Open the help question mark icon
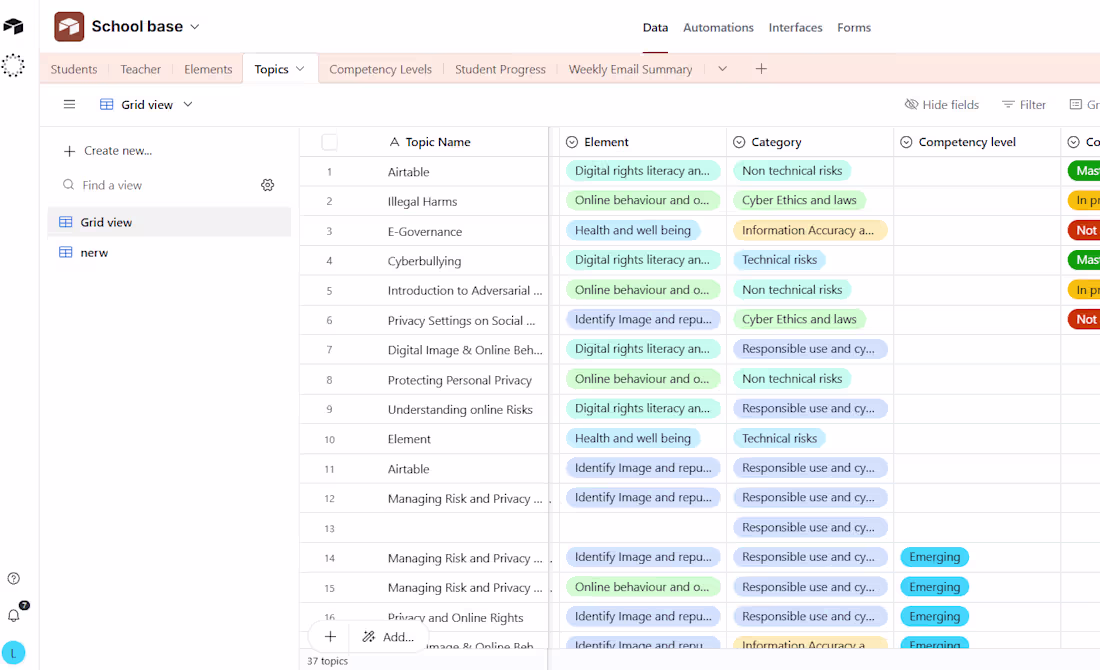The width and height of the screenshot is (1100, 670). coord(13,578)
